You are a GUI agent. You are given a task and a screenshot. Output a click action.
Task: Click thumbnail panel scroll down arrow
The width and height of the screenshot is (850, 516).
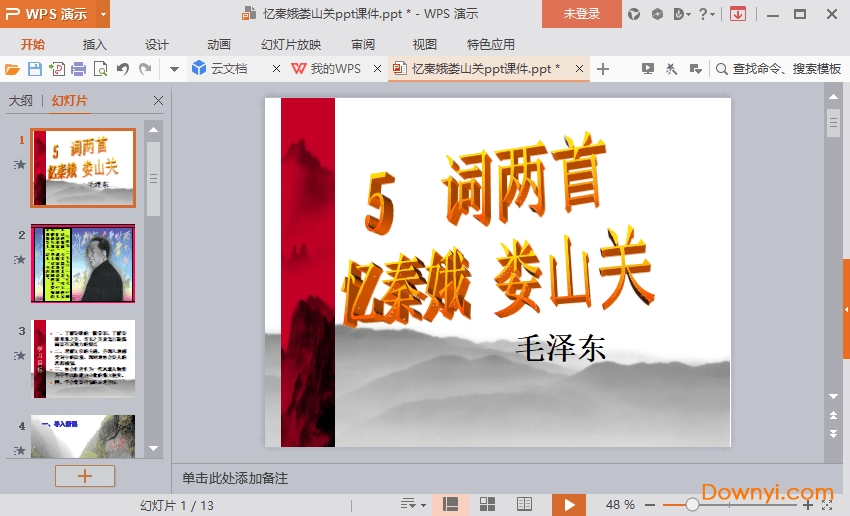pos(153,448)
